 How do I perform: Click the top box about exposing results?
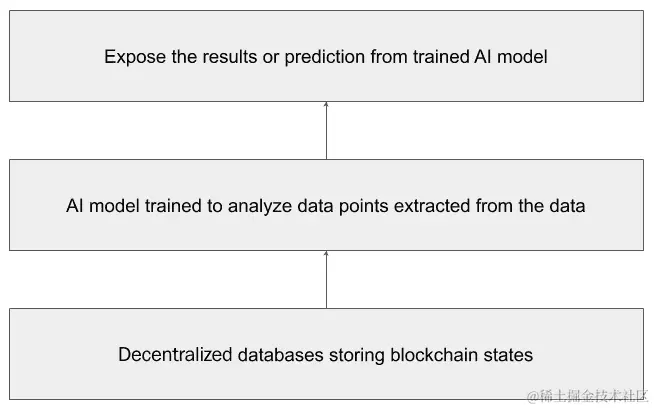click(x=326, y=56)
